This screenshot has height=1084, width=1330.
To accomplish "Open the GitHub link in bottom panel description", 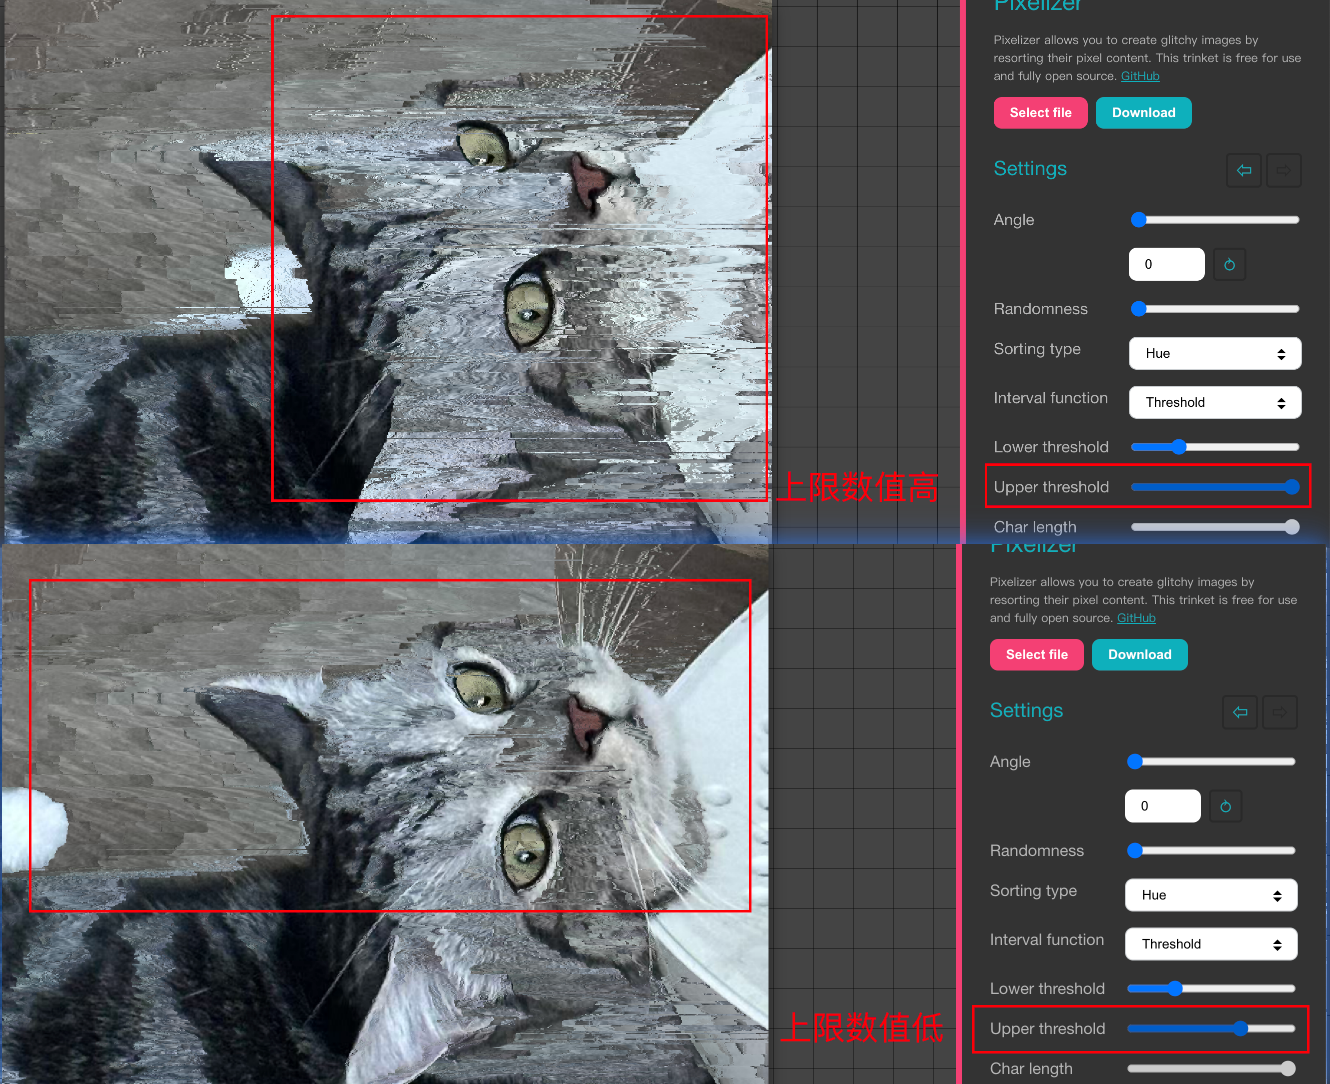I will click(1136, 618).
